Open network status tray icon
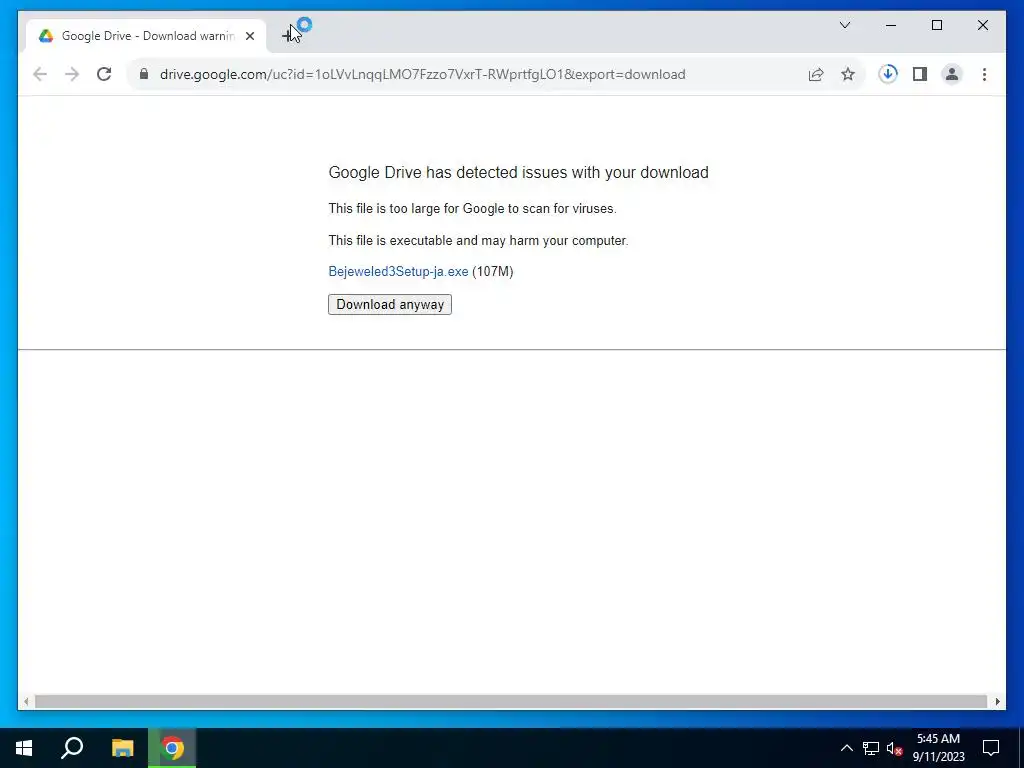 click(x=871, y=748)
